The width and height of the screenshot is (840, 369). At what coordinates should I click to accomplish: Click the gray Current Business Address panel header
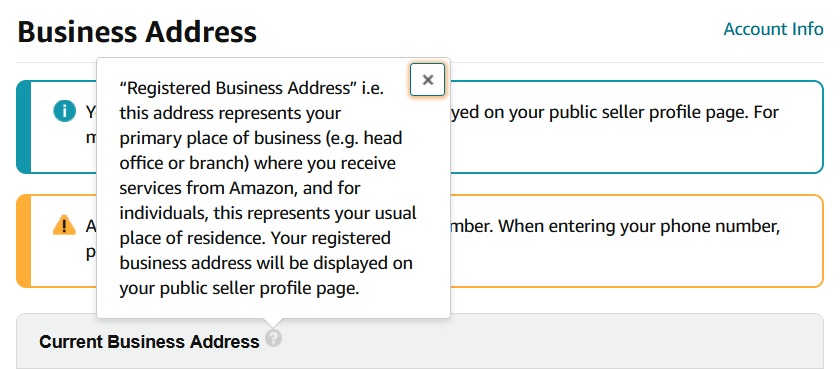[419, 341]
